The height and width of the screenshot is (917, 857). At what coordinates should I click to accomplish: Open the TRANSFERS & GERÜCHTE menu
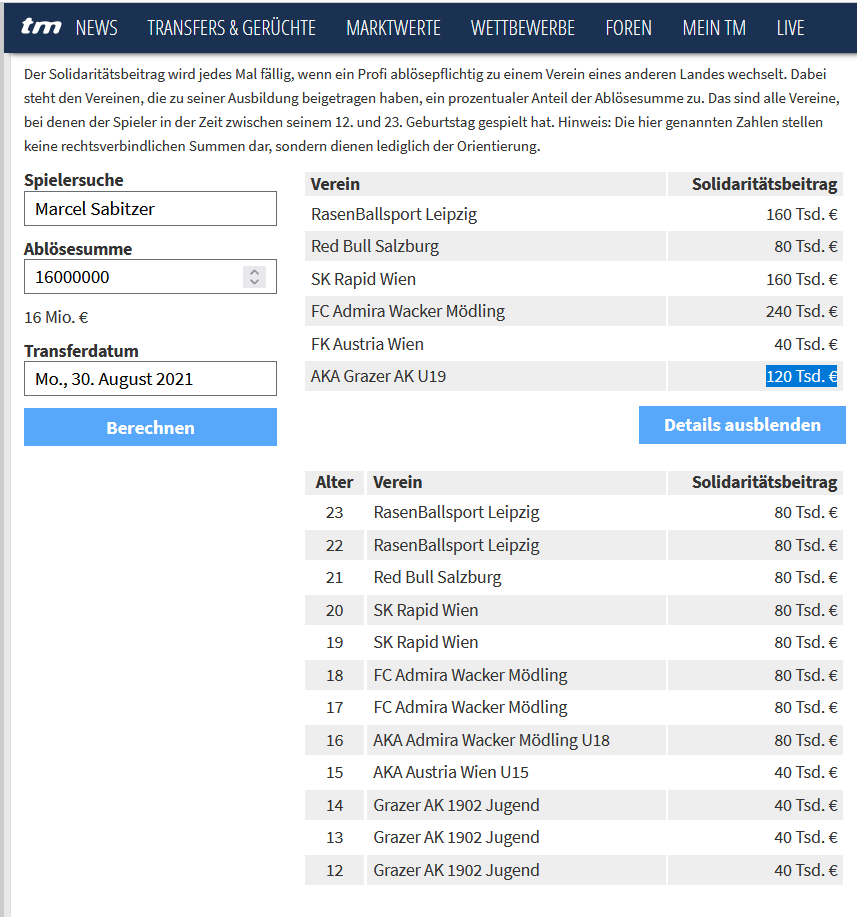232,27
